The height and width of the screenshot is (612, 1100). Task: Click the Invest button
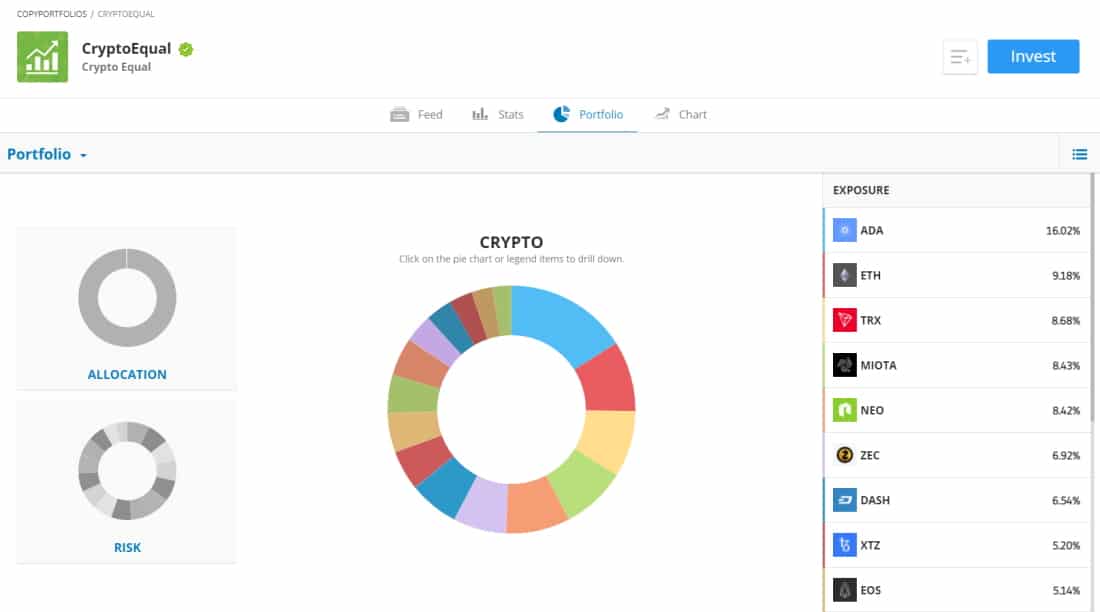(x=1033, y=57)
